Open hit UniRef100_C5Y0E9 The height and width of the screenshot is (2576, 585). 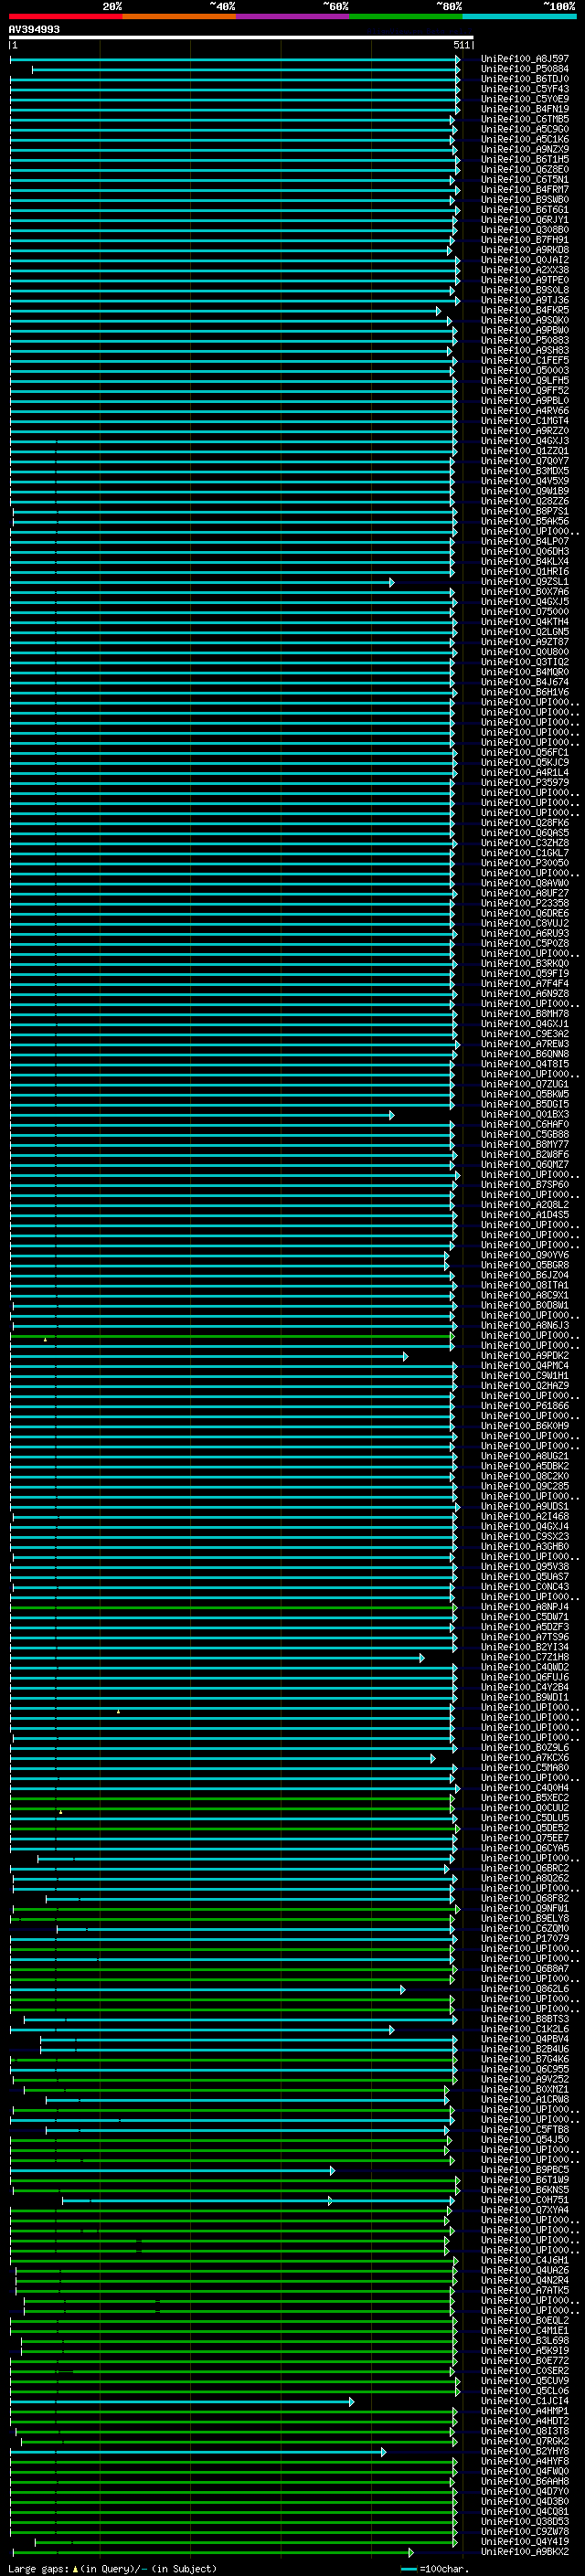tap(525, 99)
